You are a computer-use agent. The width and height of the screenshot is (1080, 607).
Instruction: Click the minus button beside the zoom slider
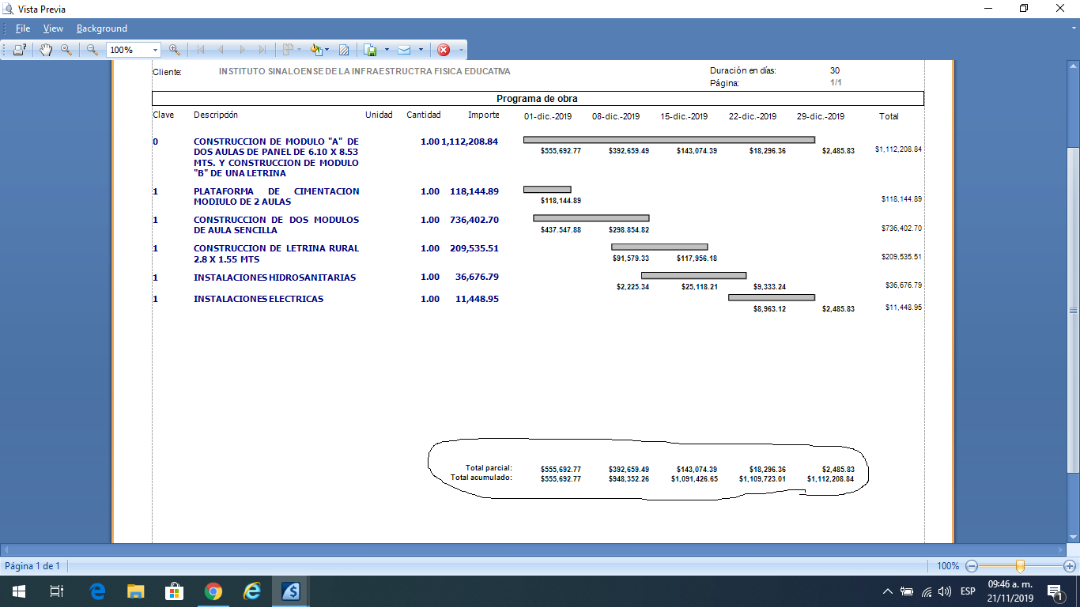pos(971,566)
